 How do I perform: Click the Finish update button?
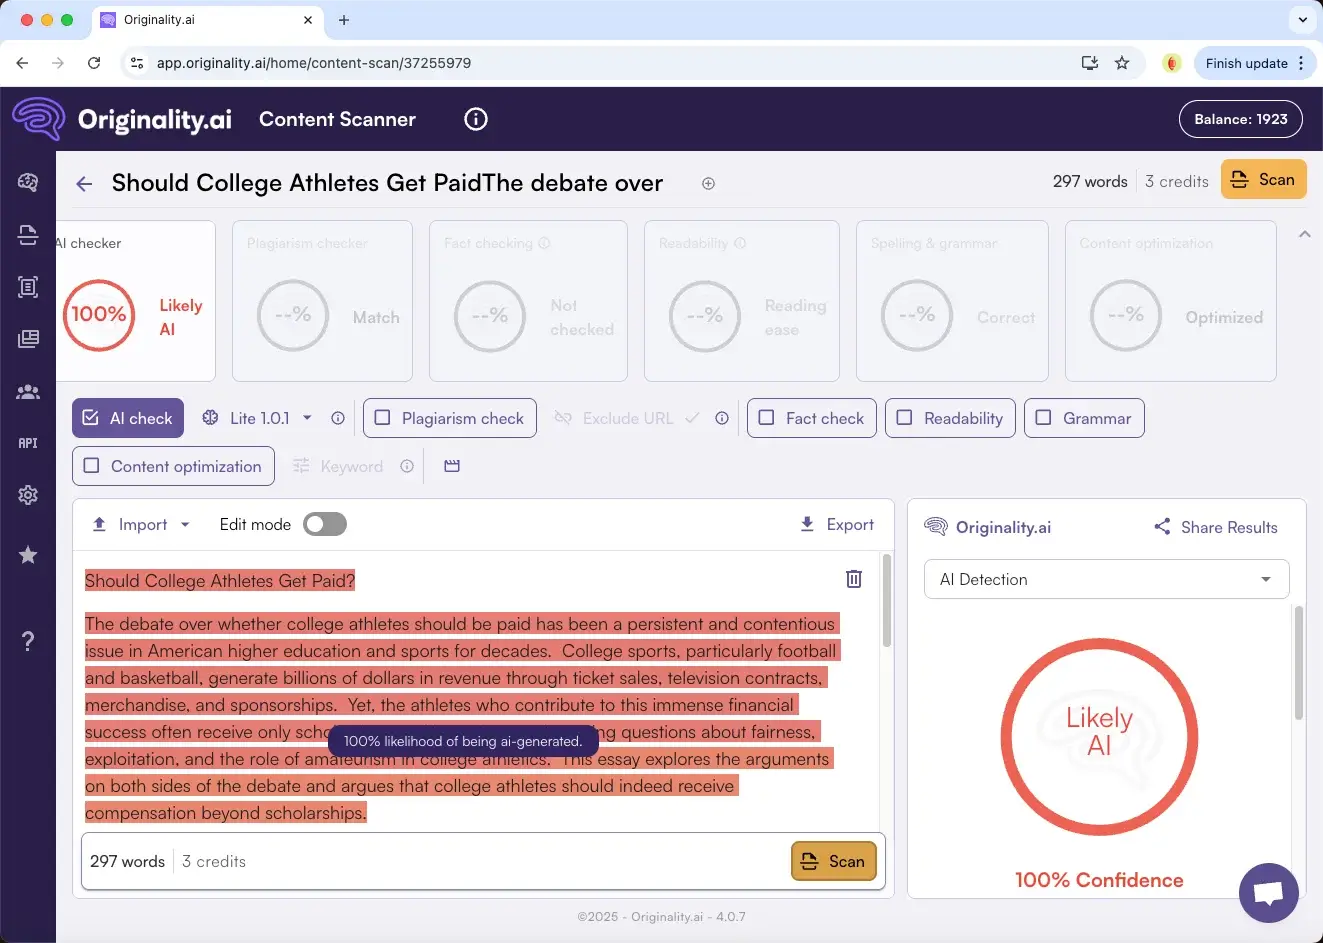1246,63
